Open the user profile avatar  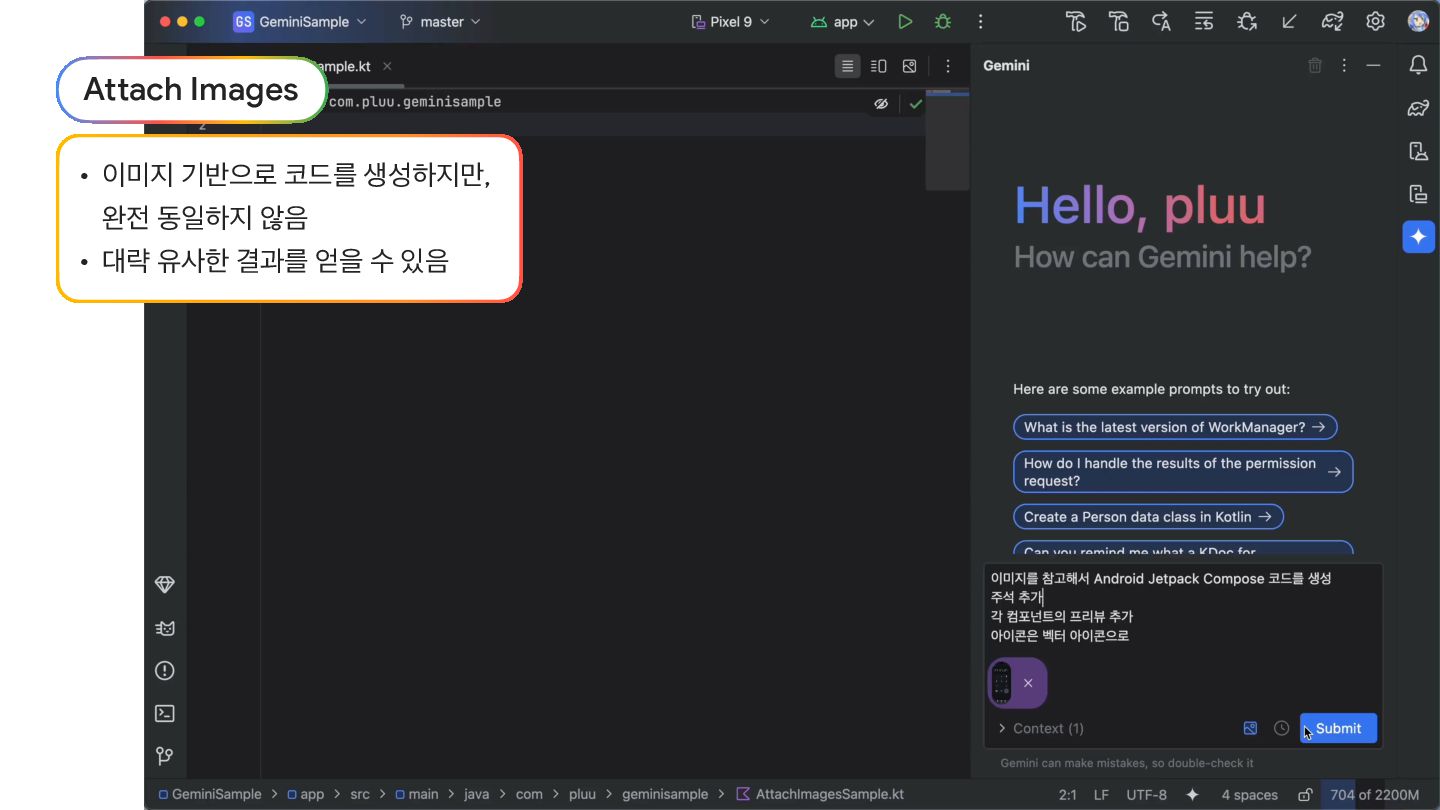coord(1418,22)
